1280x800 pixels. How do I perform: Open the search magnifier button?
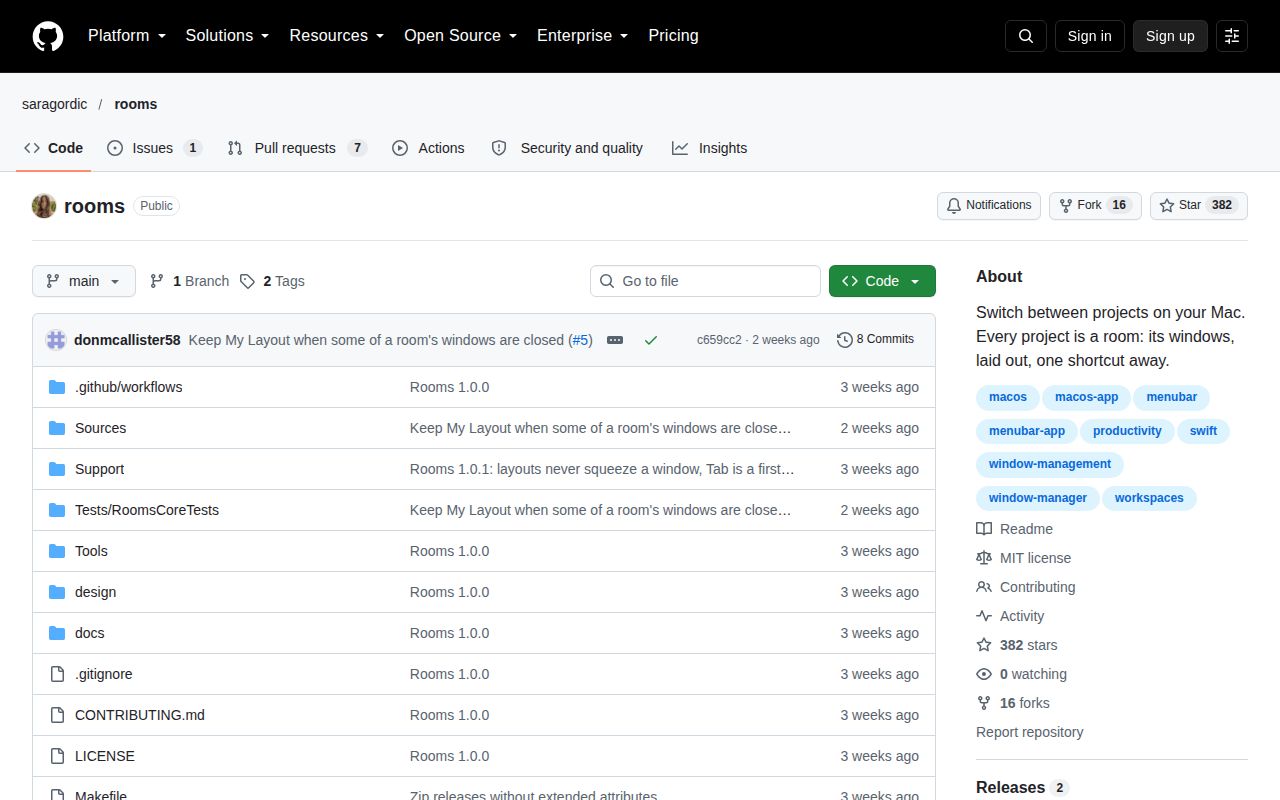(x=1026, y=36)
